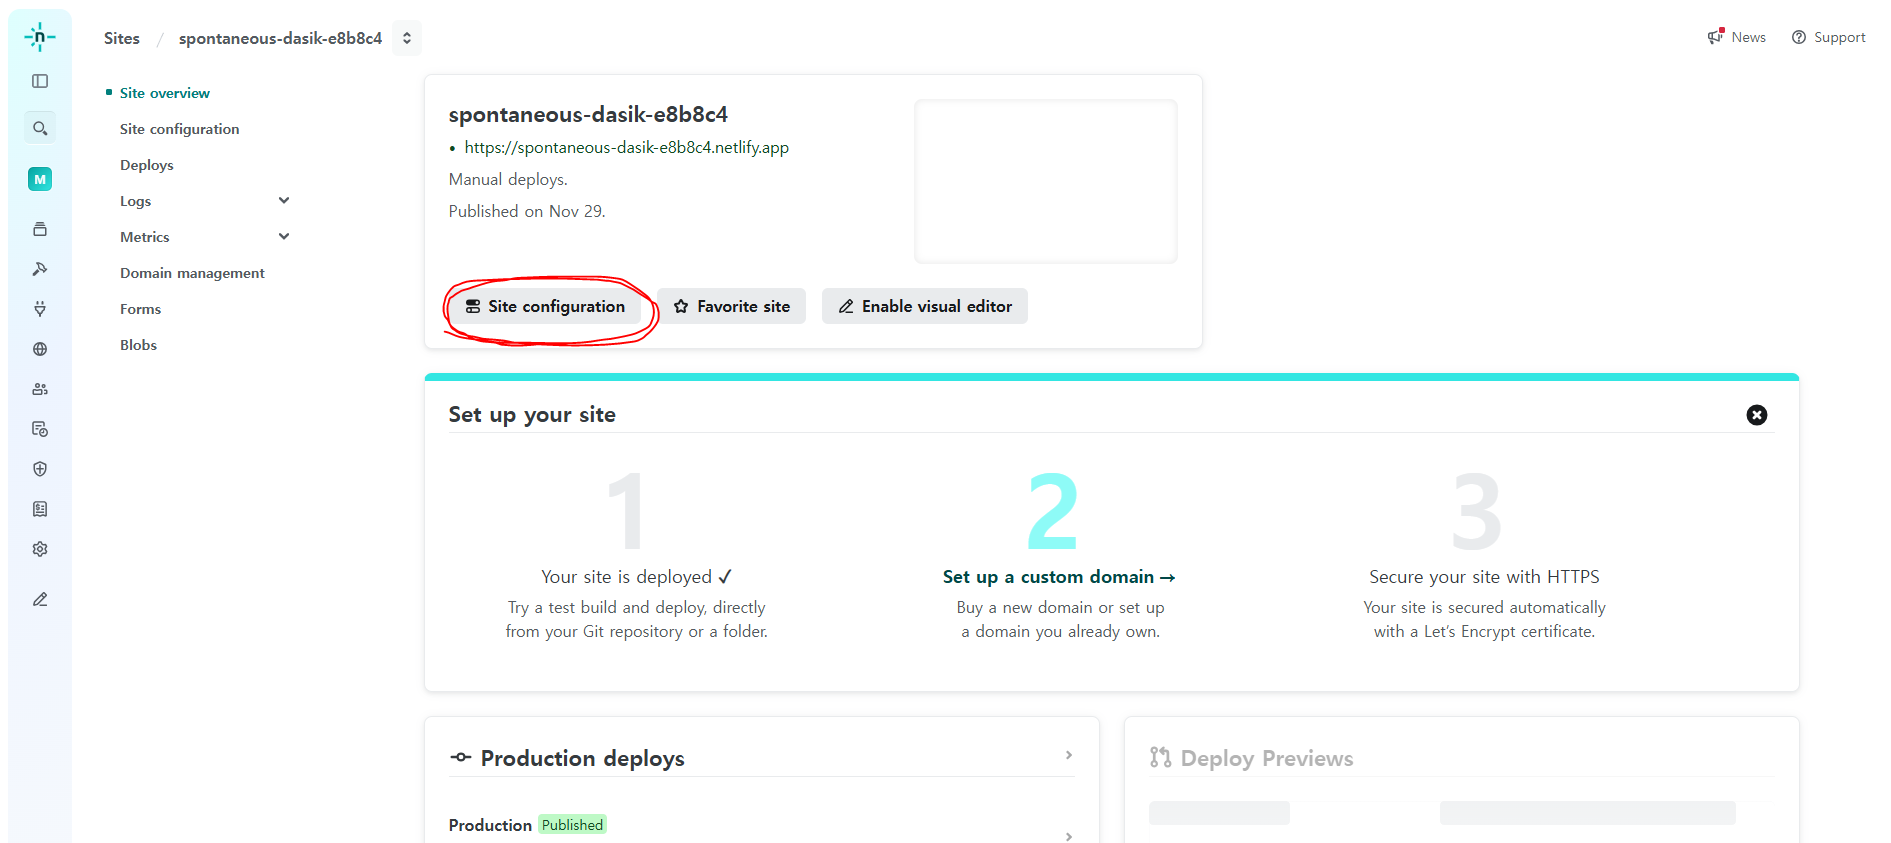Open the Domains globe icon
The height and width of the screenshot is (843, 1891).
40,349
